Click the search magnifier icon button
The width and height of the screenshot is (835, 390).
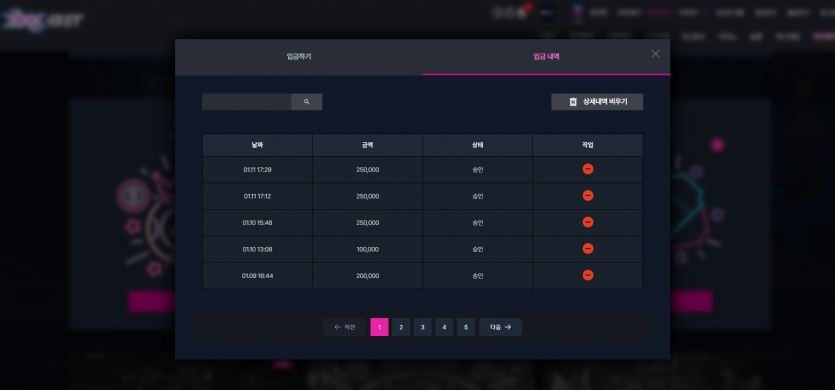click(x=306, y=102)
